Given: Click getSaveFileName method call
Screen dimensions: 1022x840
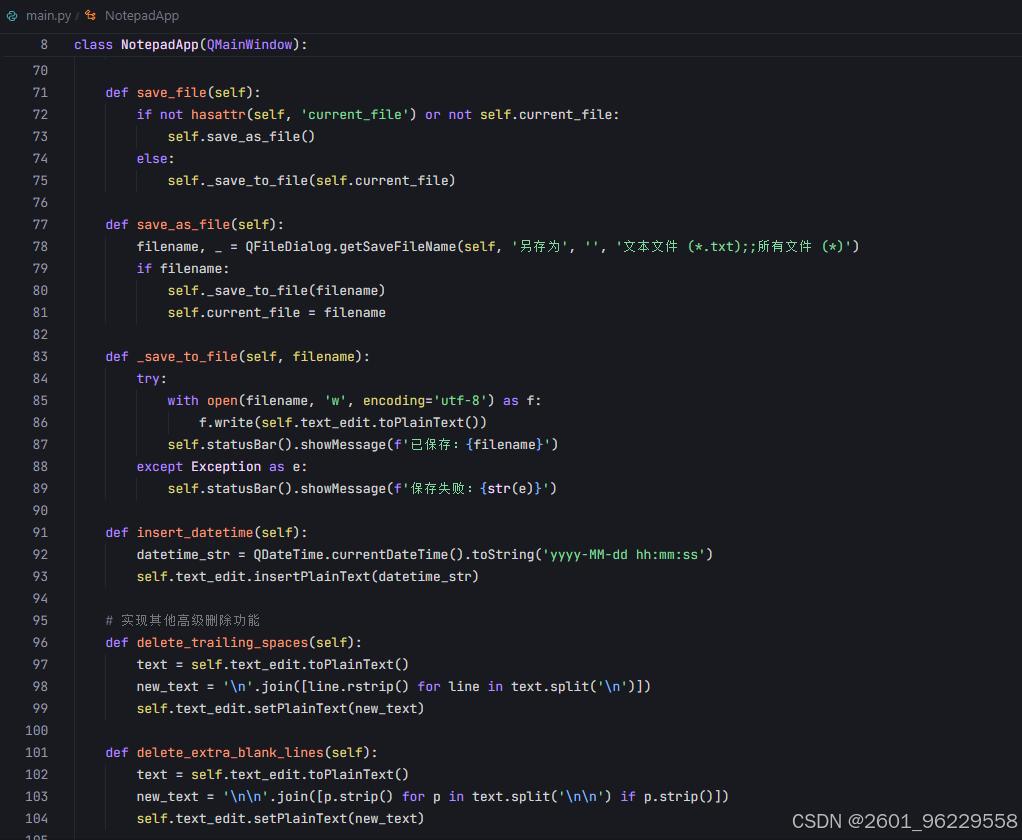Looking at the screenshot, I should [398, 246].
